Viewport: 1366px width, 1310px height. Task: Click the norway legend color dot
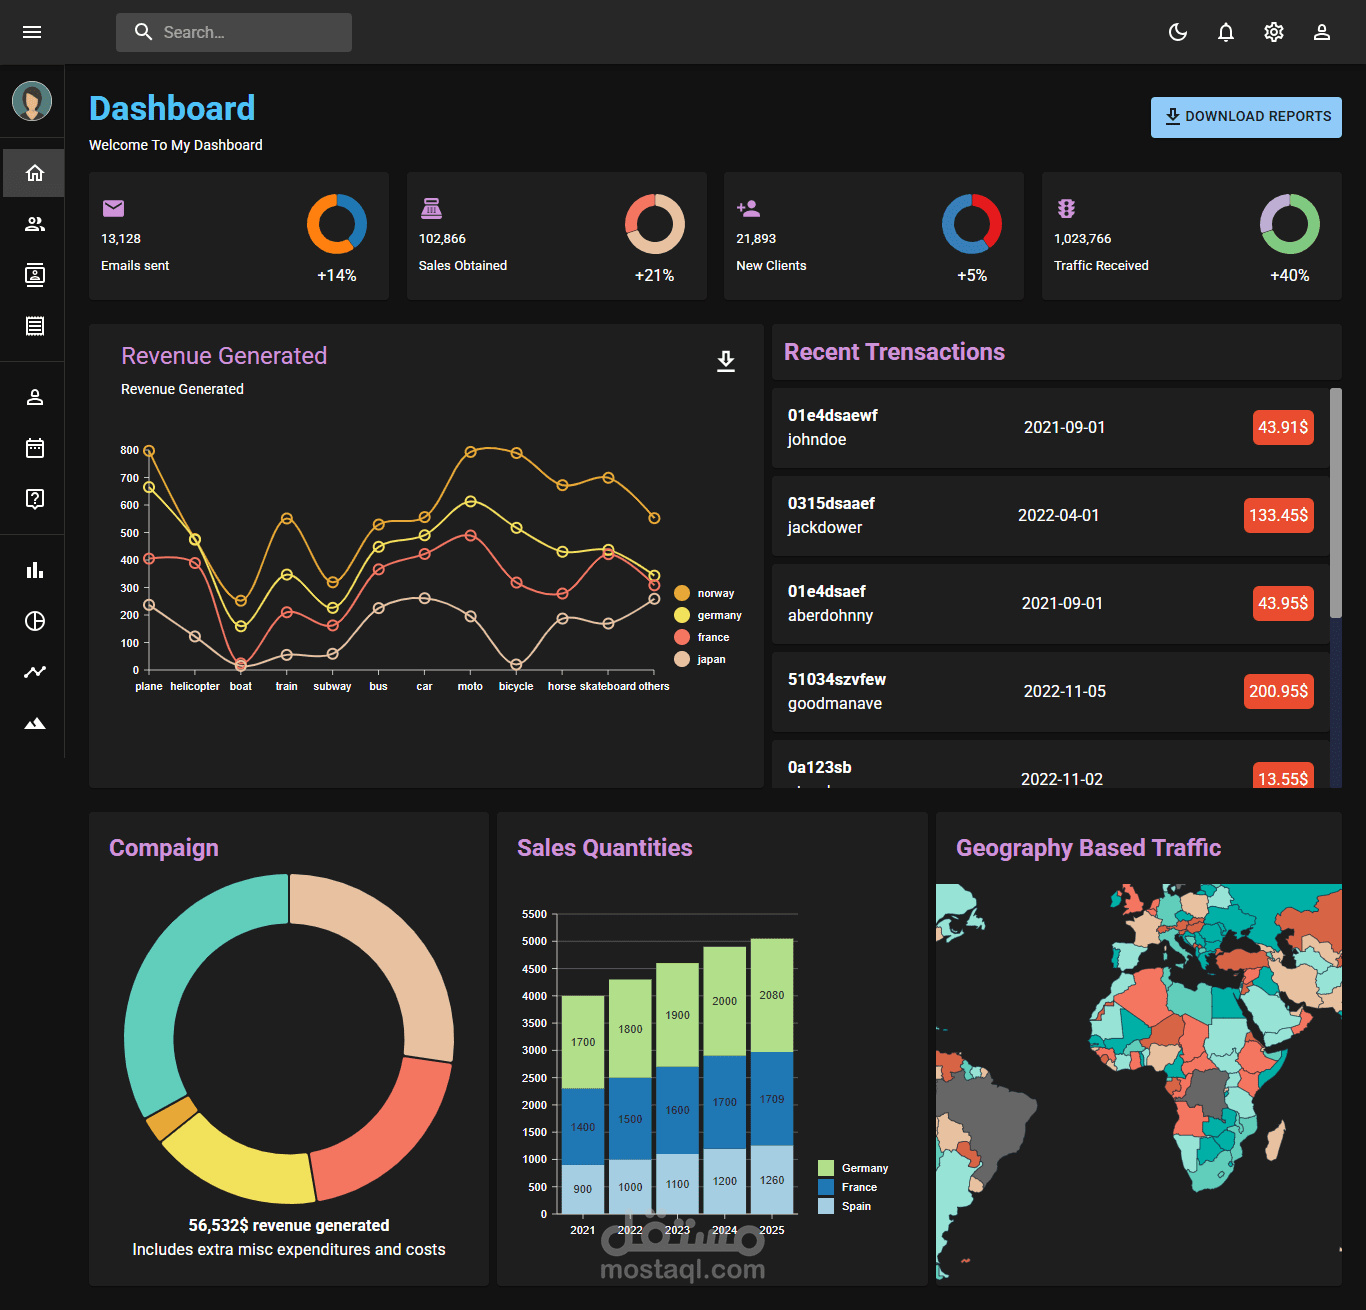tap(682, 593)
